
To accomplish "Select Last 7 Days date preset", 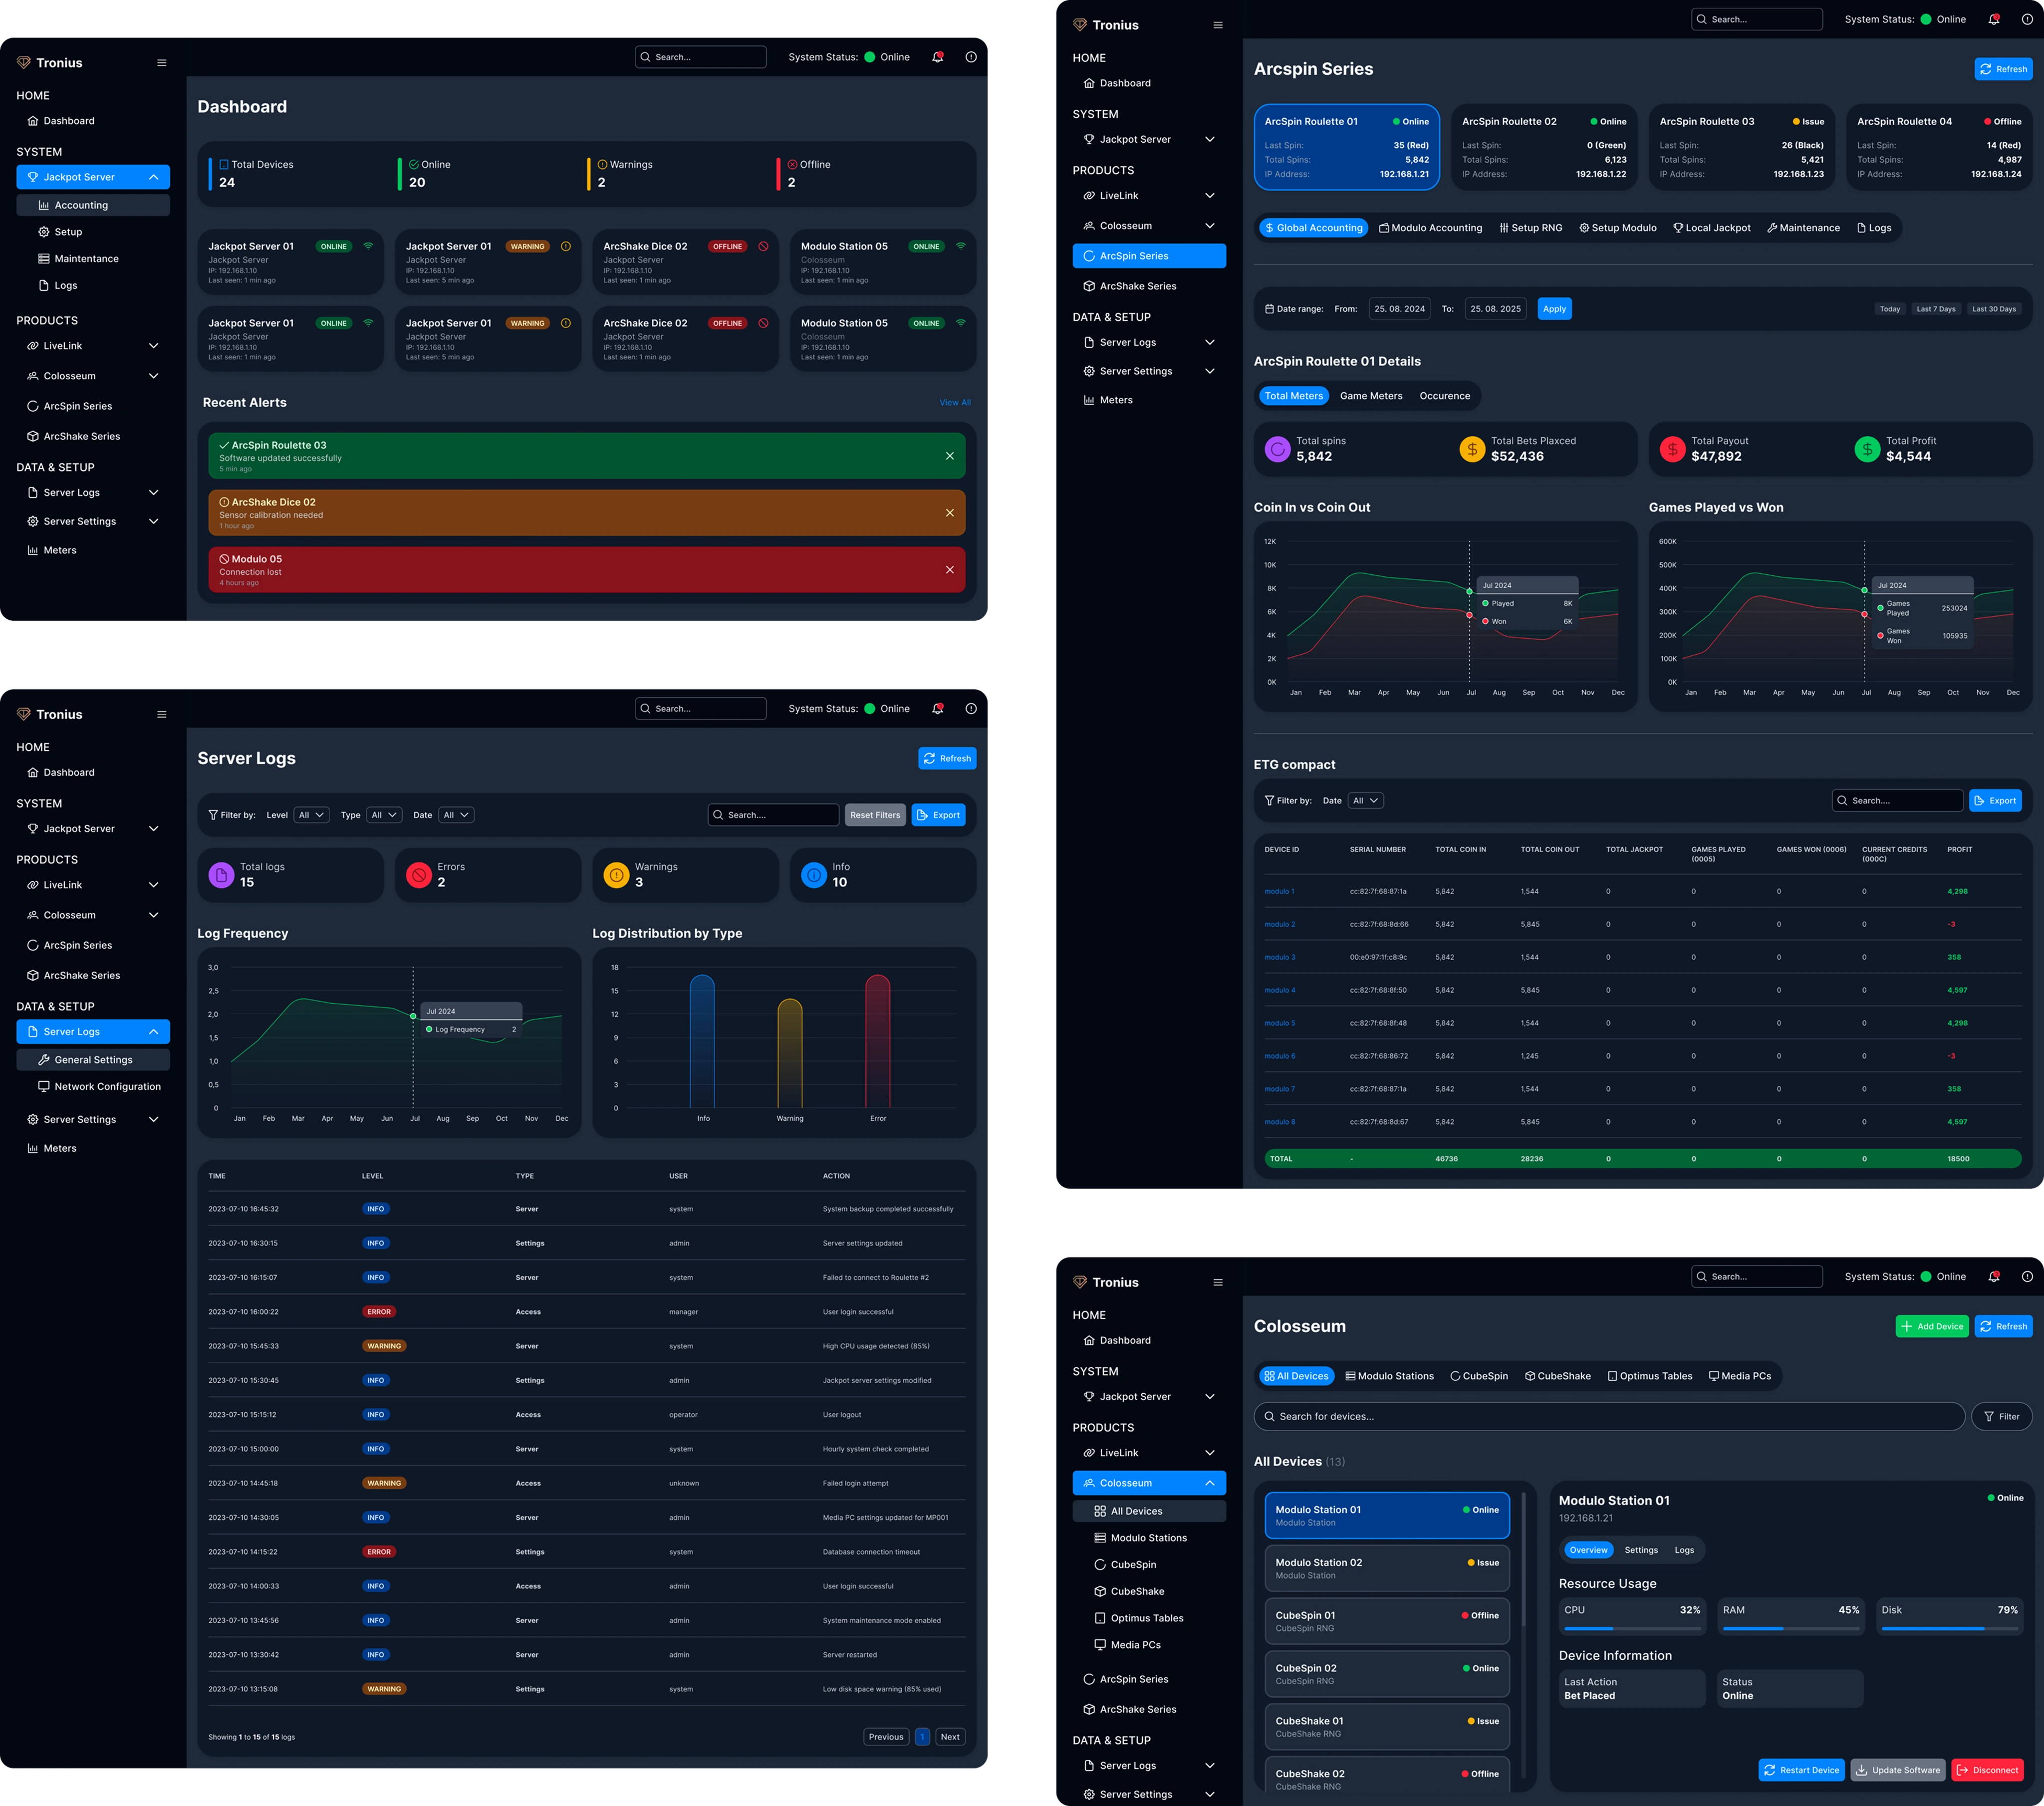I will (1936, 309).
